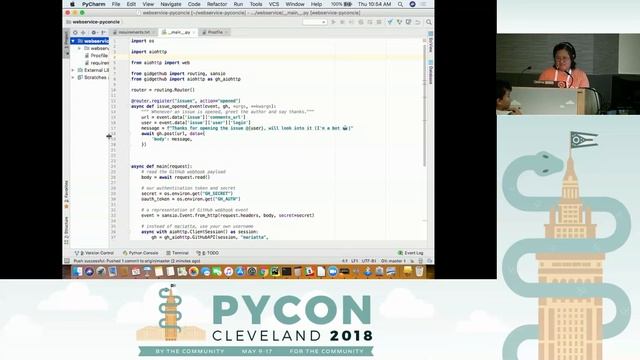This screenshot has height=360, width=640.
Task: Click the VCS Update Project icon
Action: [x=390, y=22]
